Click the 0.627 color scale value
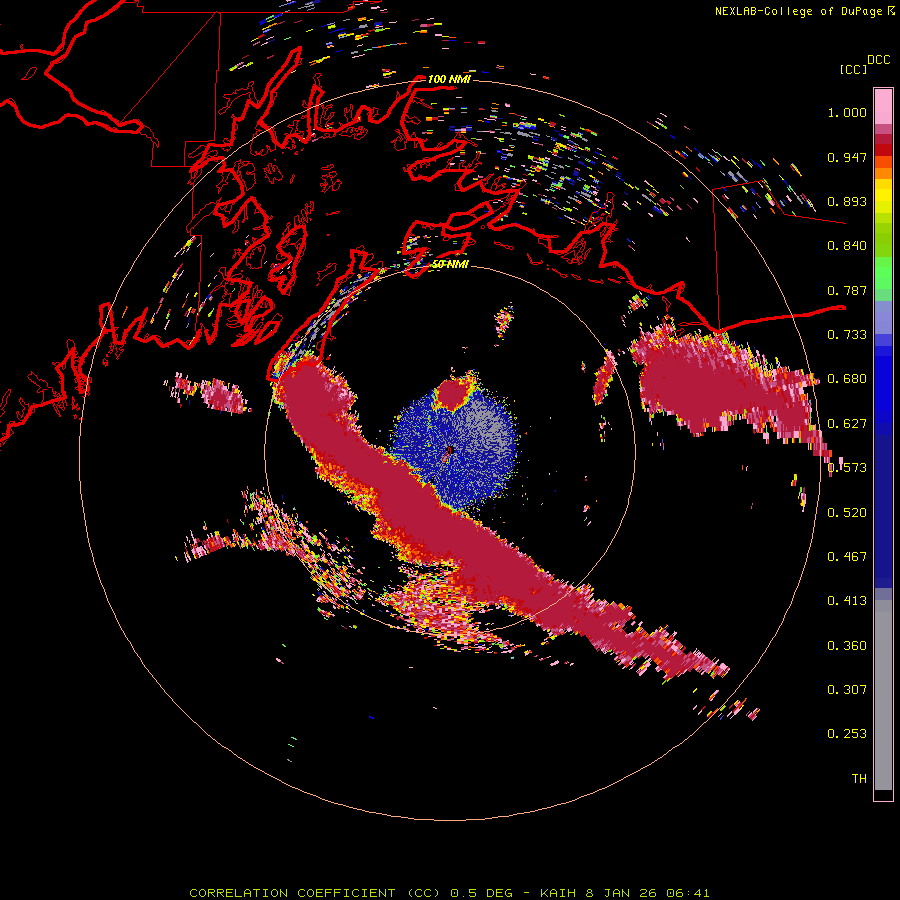 (847, 424)
